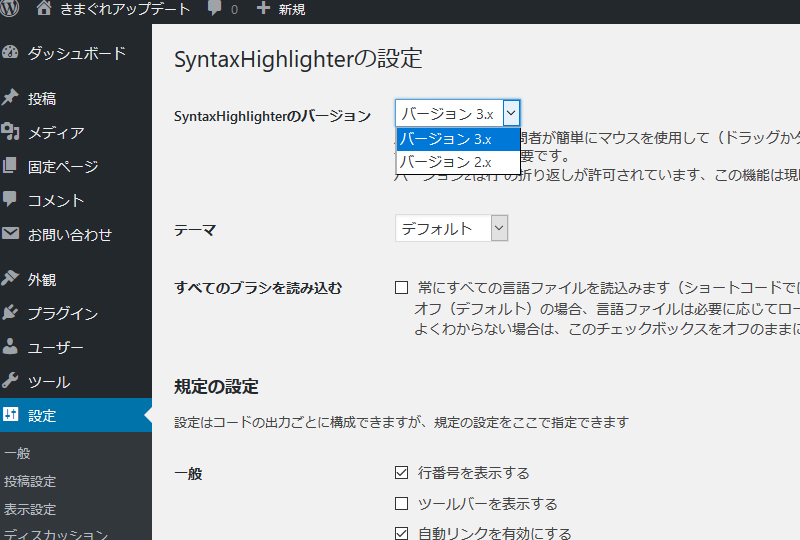Select バージョン 3.x option in the list
Image resolution: width=800 pixels, height=540 pixels.
click(x=458, y=139)
